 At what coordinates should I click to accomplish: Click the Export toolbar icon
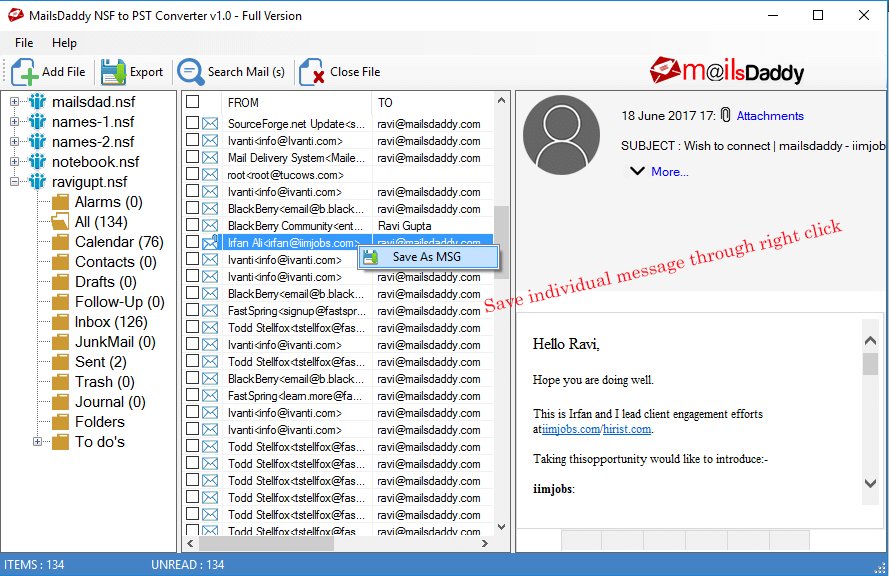pos(113,72)
